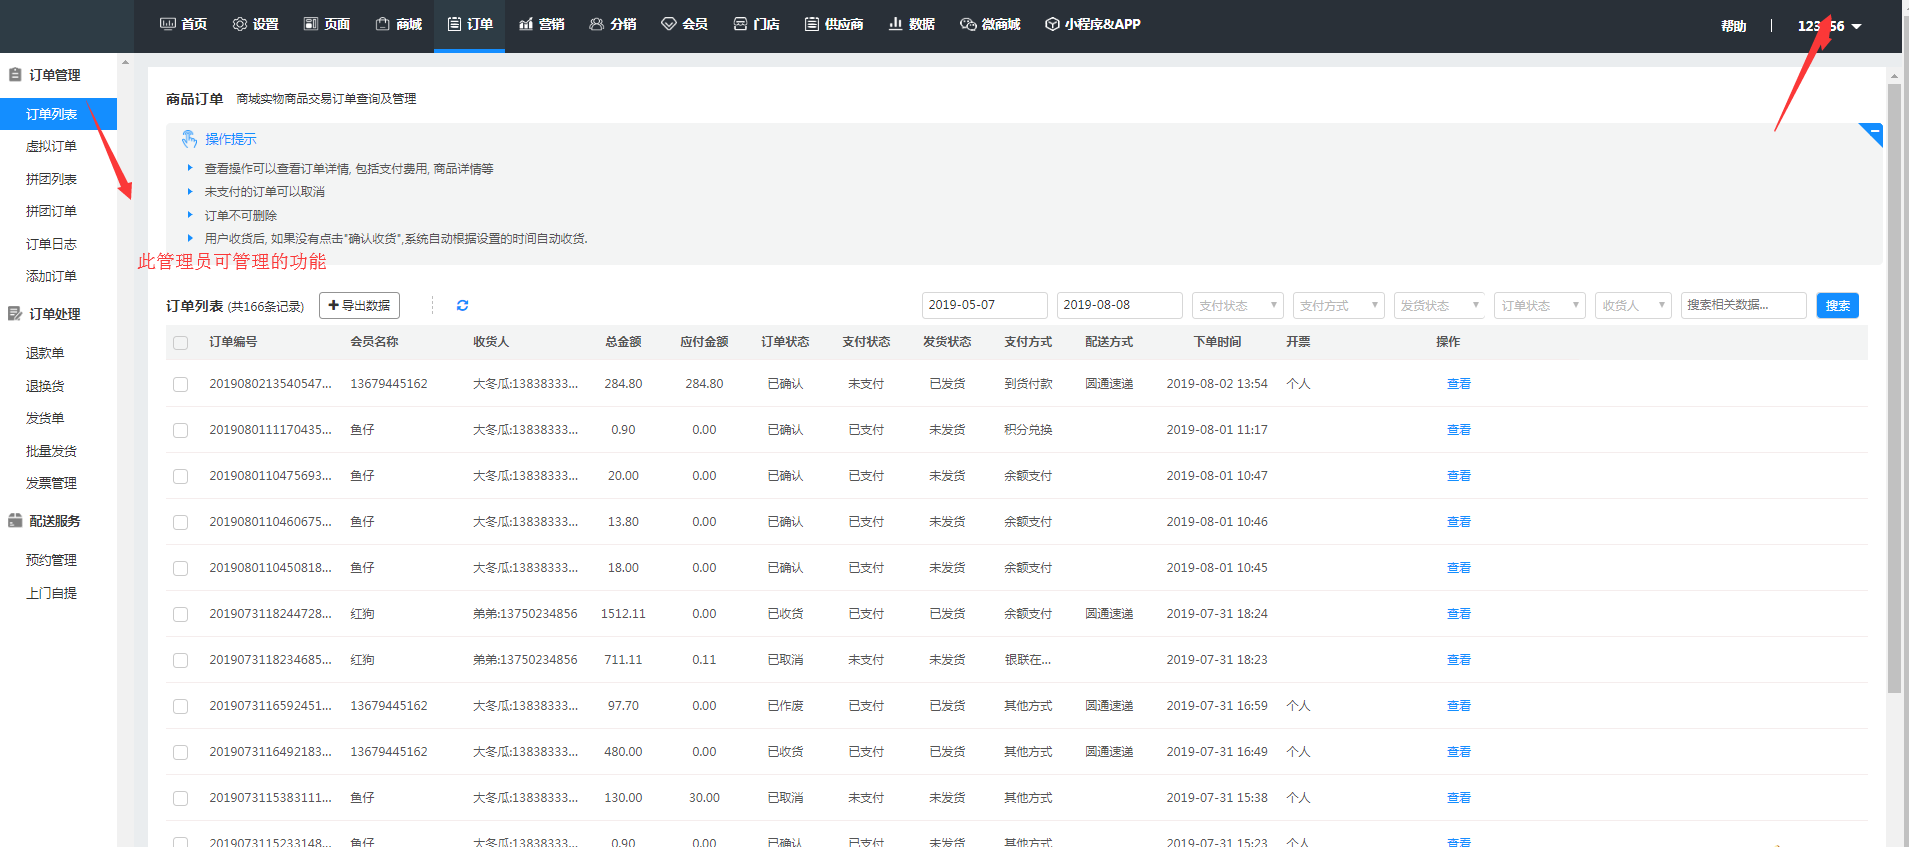Check the first order row checkbox
The image size is (1909, 847).
[x=181, y=384]
